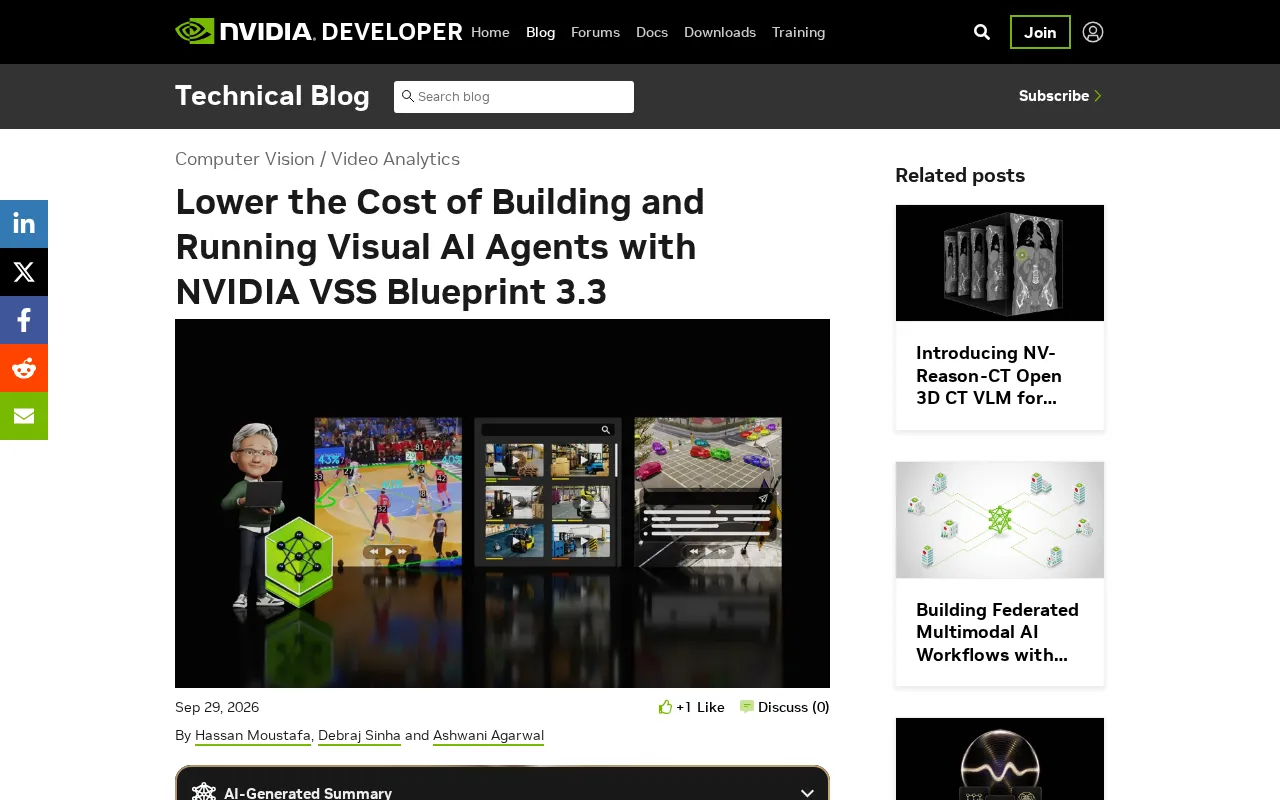Open the Docs menu item
Image resolution: width=1280 pixels, height=800 pixels.
point(652,32)
